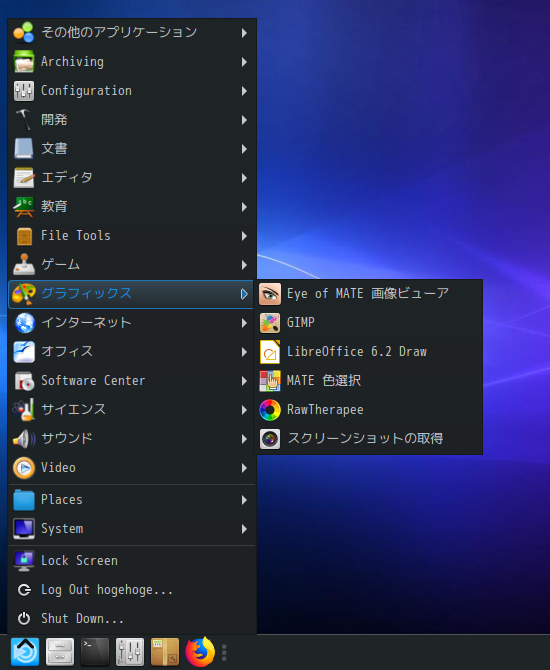Viewport: 550px width, 670px height.
Task: Choose Shut Down... from the menu
Action: 132,619
